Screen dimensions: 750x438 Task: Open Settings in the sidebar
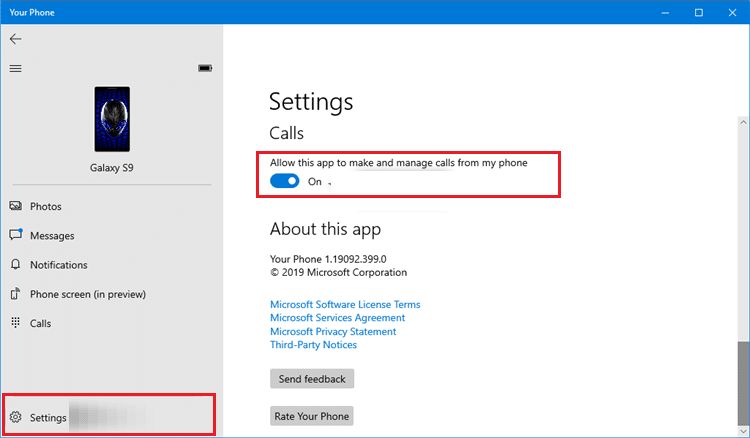[109, 415]
